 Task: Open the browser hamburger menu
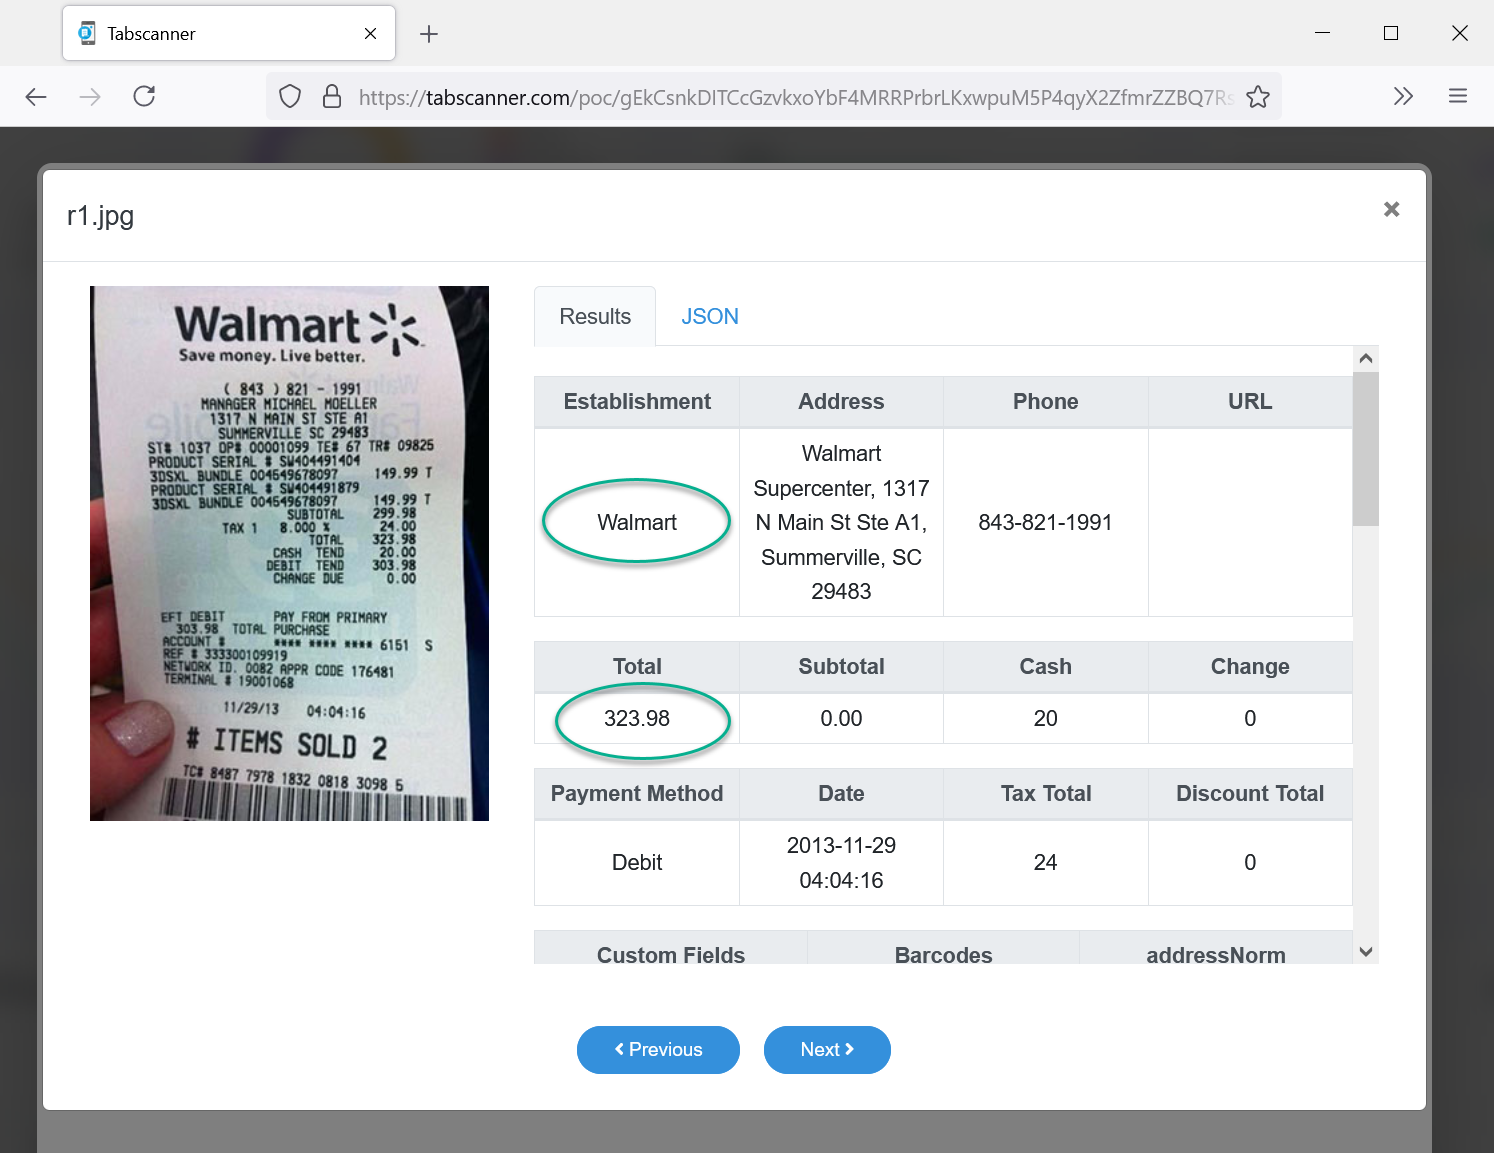tap(1457, 96)
